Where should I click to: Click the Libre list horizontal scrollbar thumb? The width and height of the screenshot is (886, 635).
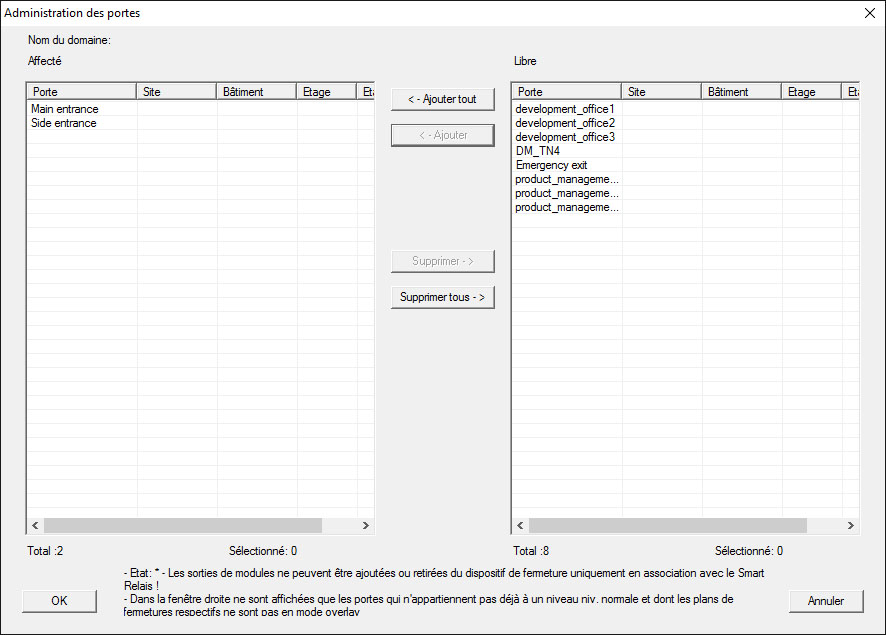click(x=667, y=526)
